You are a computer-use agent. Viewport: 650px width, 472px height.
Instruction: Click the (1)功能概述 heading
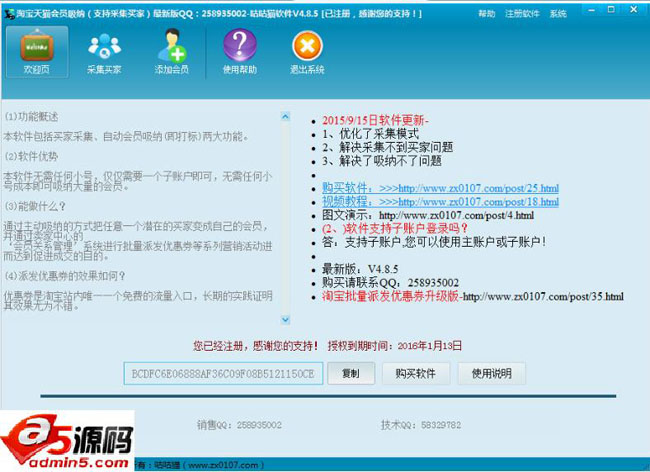(32, 117)
